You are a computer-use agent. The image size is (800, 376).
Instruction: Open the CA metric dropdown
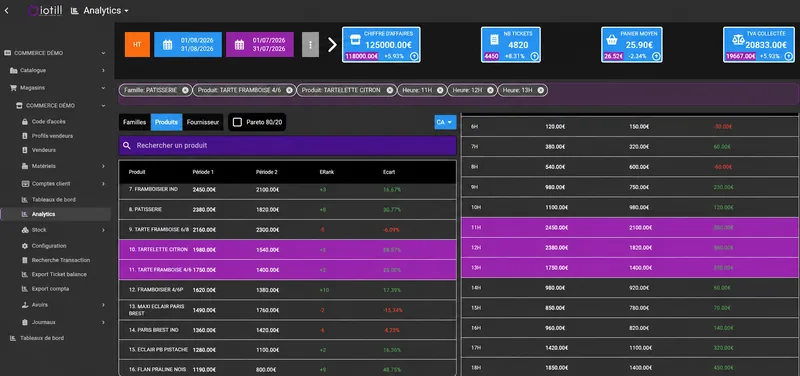445,122
